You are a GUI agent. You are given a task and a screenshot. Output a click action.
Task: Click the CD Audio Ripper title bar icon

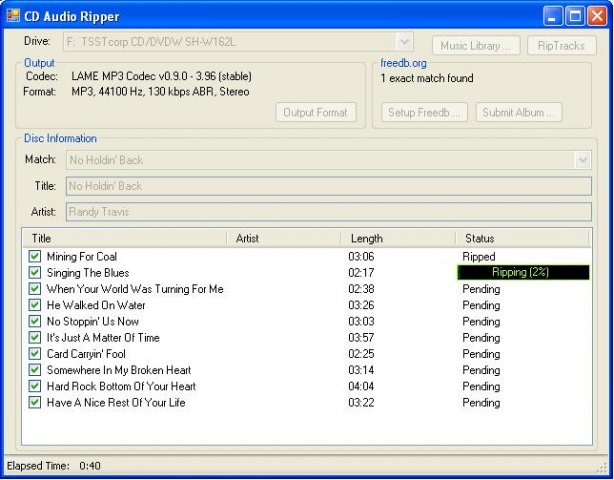(x=13, y=16)
